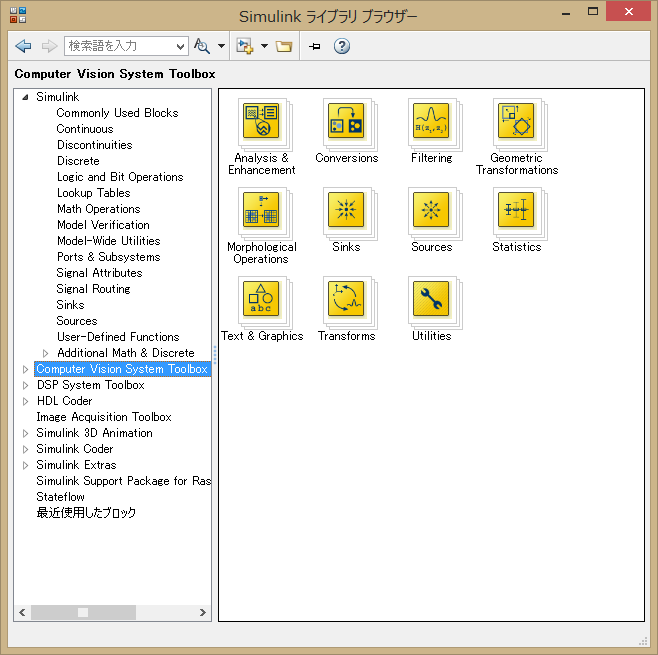Open the Morphological Operations library

tap(261, 211)
